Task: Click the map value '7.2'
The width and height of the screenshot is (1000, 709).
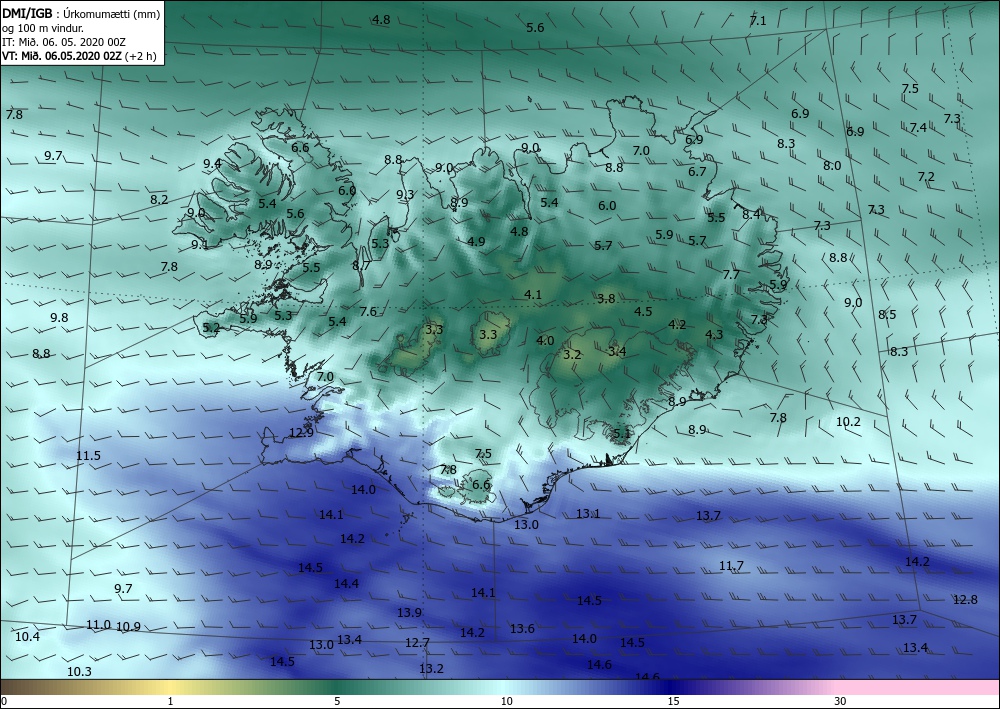Action: coord(925,176)
